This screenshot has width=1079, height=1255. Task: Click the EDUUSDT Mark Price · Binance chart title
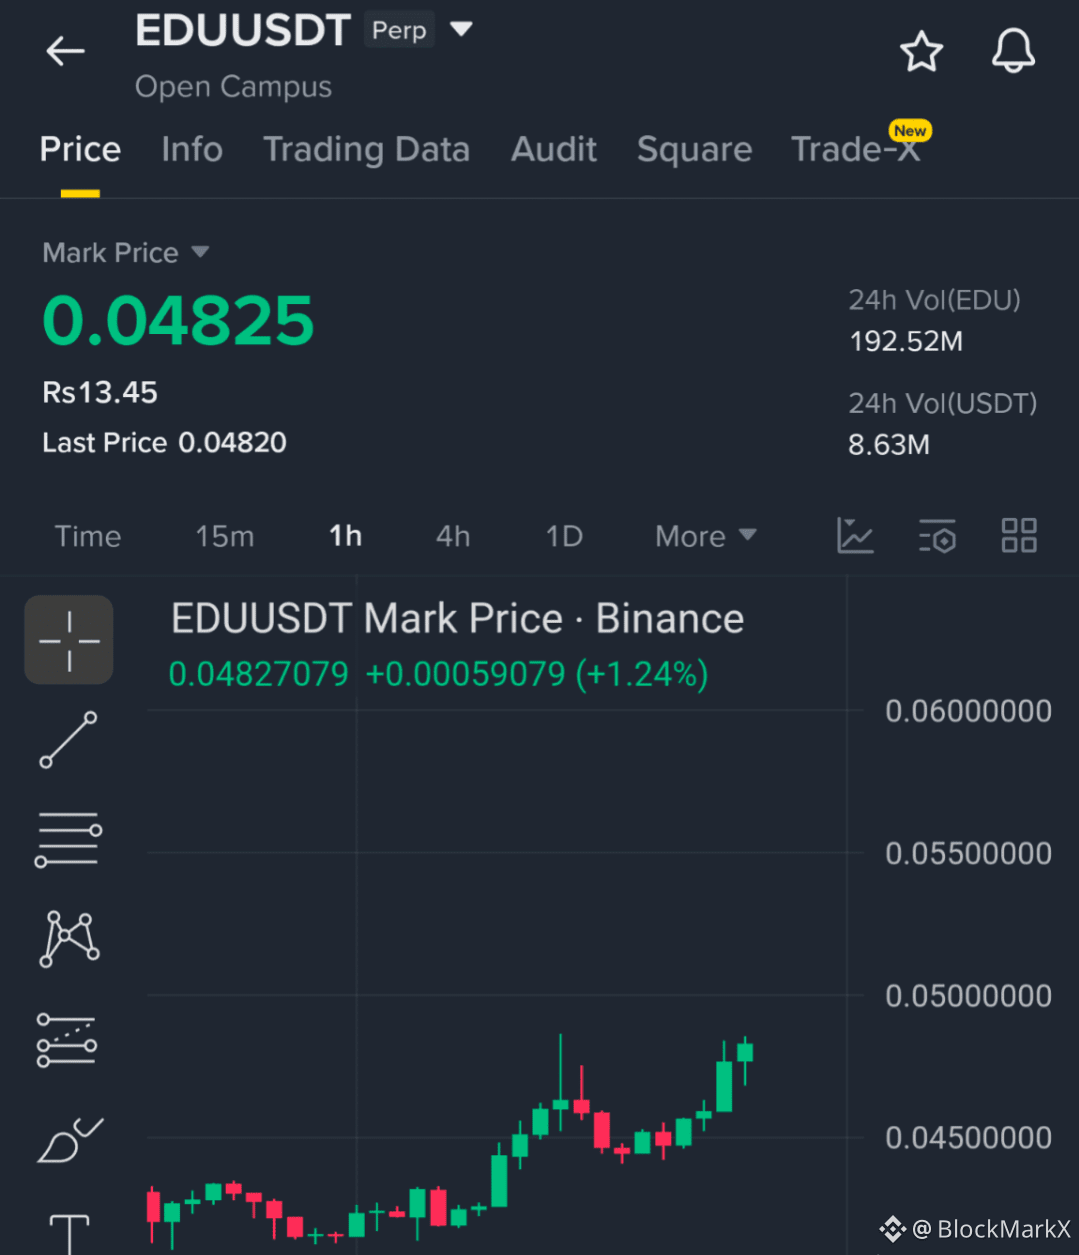pos(457,619)
